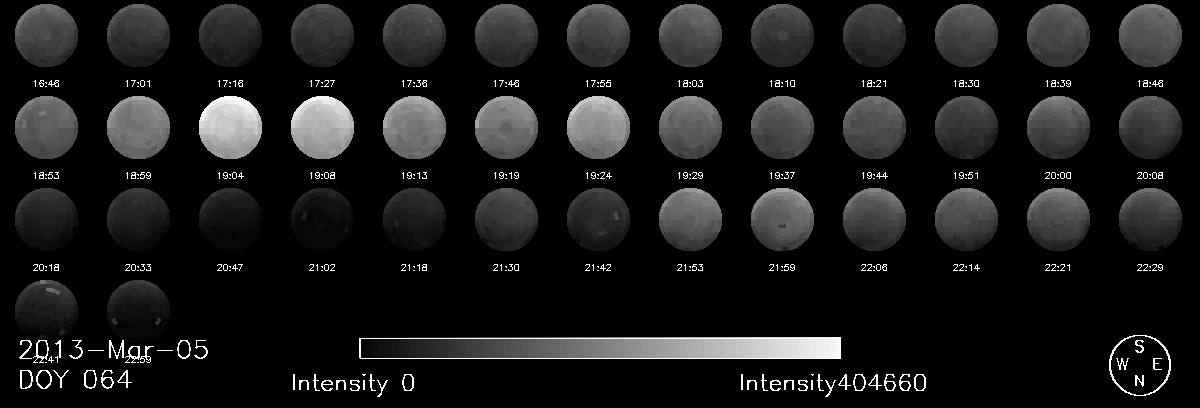Viewport: 1200px width, 408px height.
Task: Click the 16:46 first disk image
Action: (46, 36)
